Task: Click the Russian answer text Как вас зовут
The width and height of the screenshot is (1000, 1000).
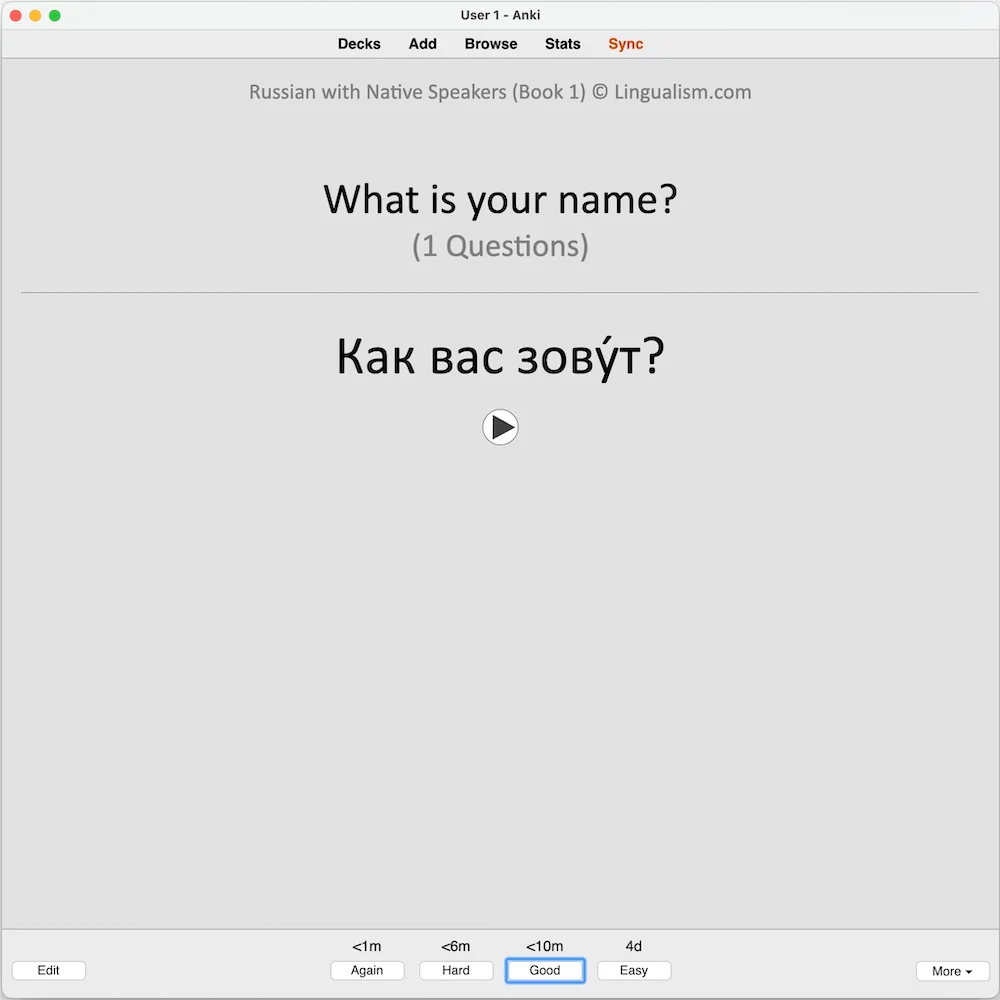Action: pyautogui.click(x=500, y=357)
